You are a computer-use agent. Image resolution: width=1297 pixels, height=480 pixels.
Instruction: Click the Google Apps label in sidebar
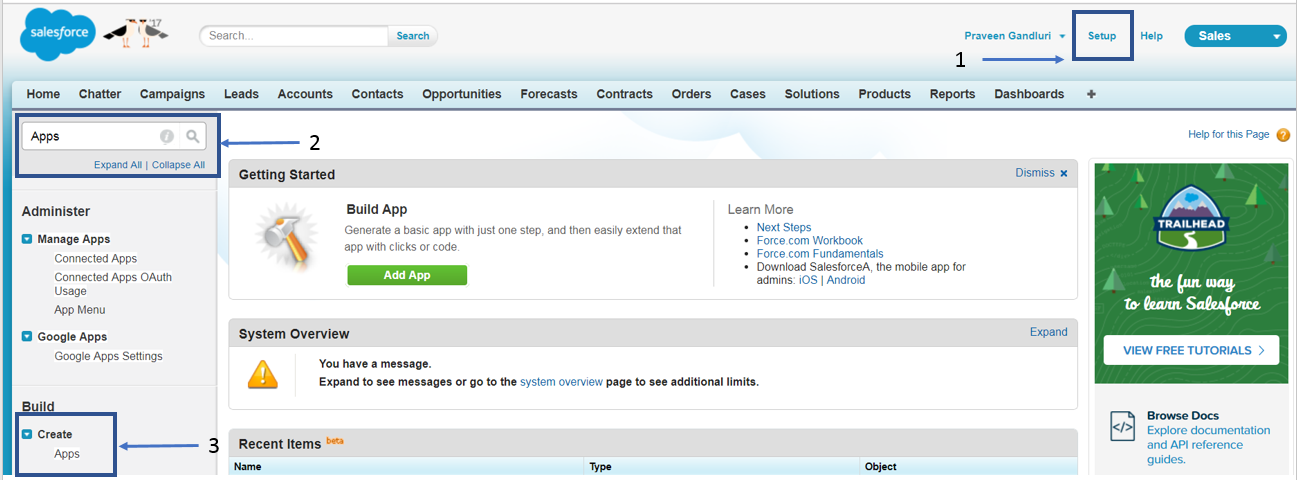[x=72, y=337]
